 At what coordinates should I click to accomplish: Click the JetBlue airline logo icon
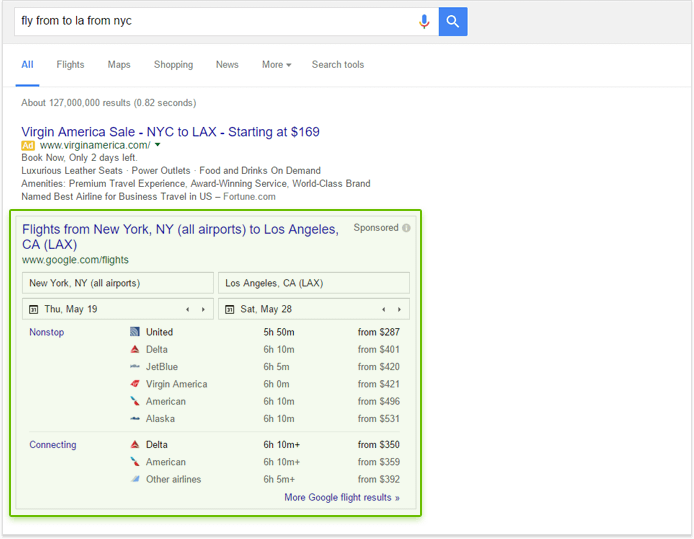coord(135,366)
